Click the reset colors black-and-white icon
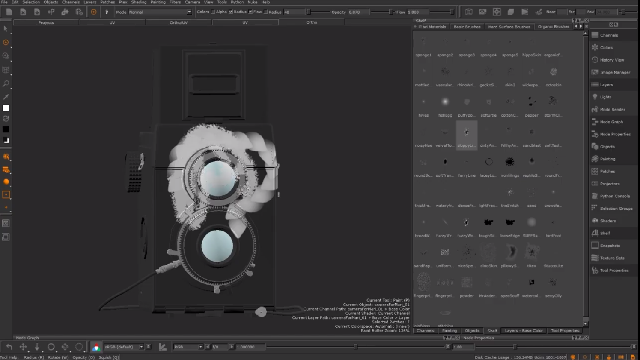The image size is (640, 360). 6,140
